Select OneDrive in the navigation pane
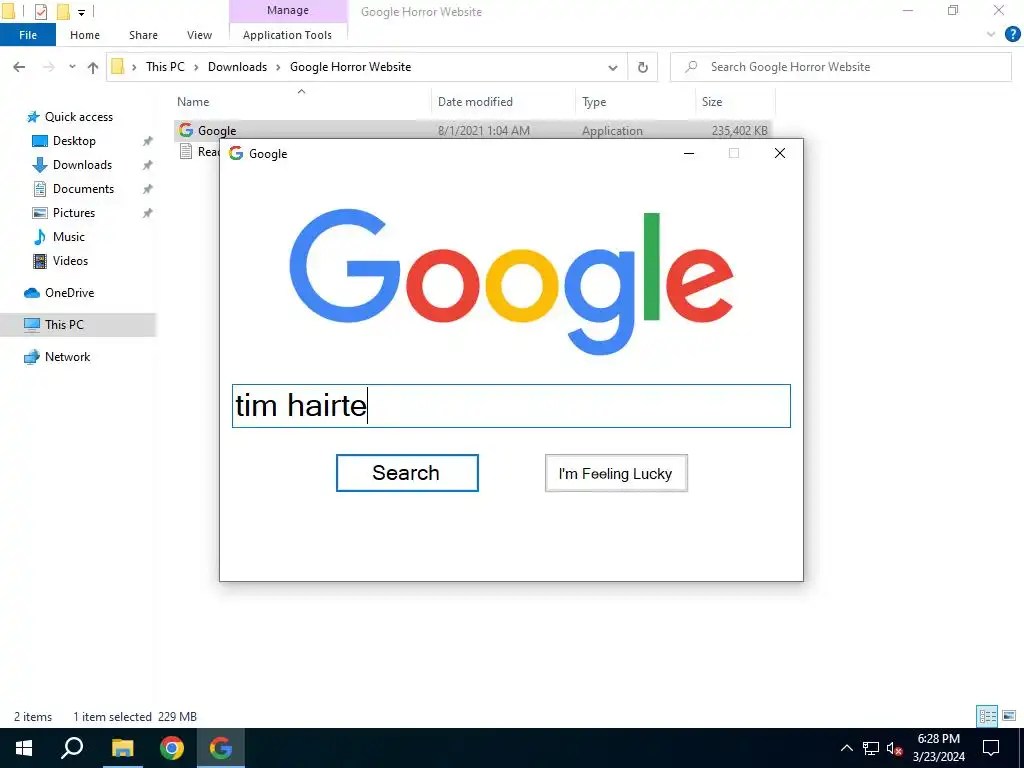 [69, 293]
